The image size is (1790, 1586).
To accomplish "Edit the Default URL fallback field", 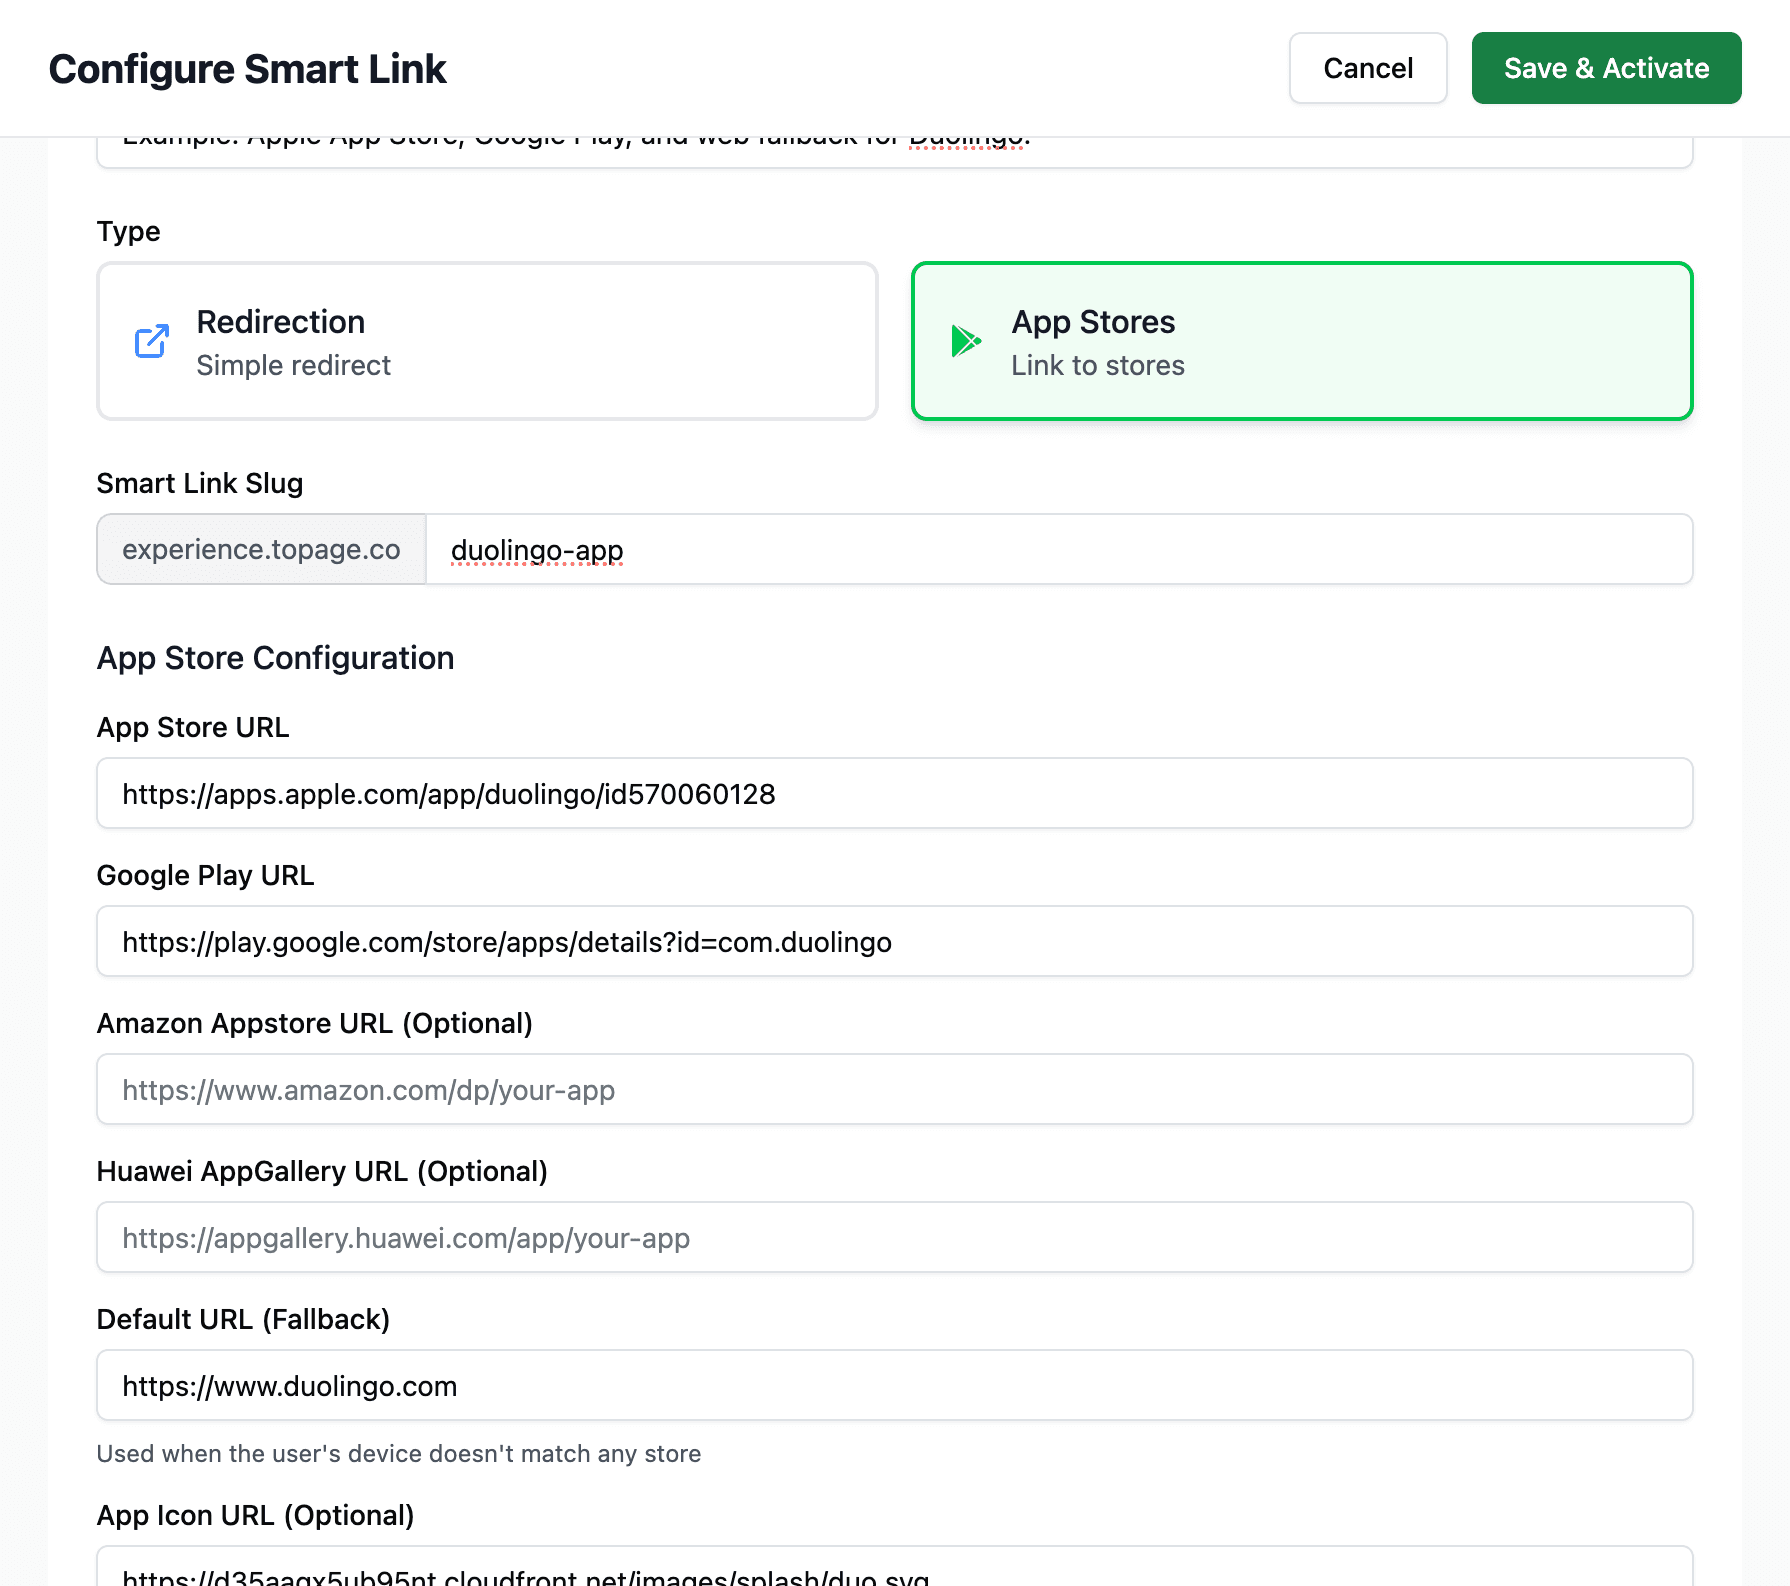I will 895,1385.
